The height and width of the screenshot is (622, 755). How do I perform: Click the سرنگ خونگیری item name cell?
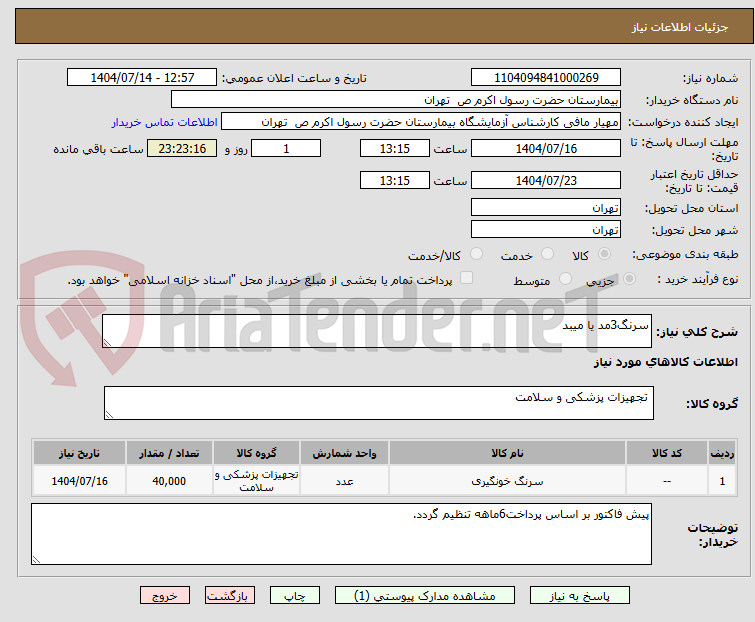point(507,480)
